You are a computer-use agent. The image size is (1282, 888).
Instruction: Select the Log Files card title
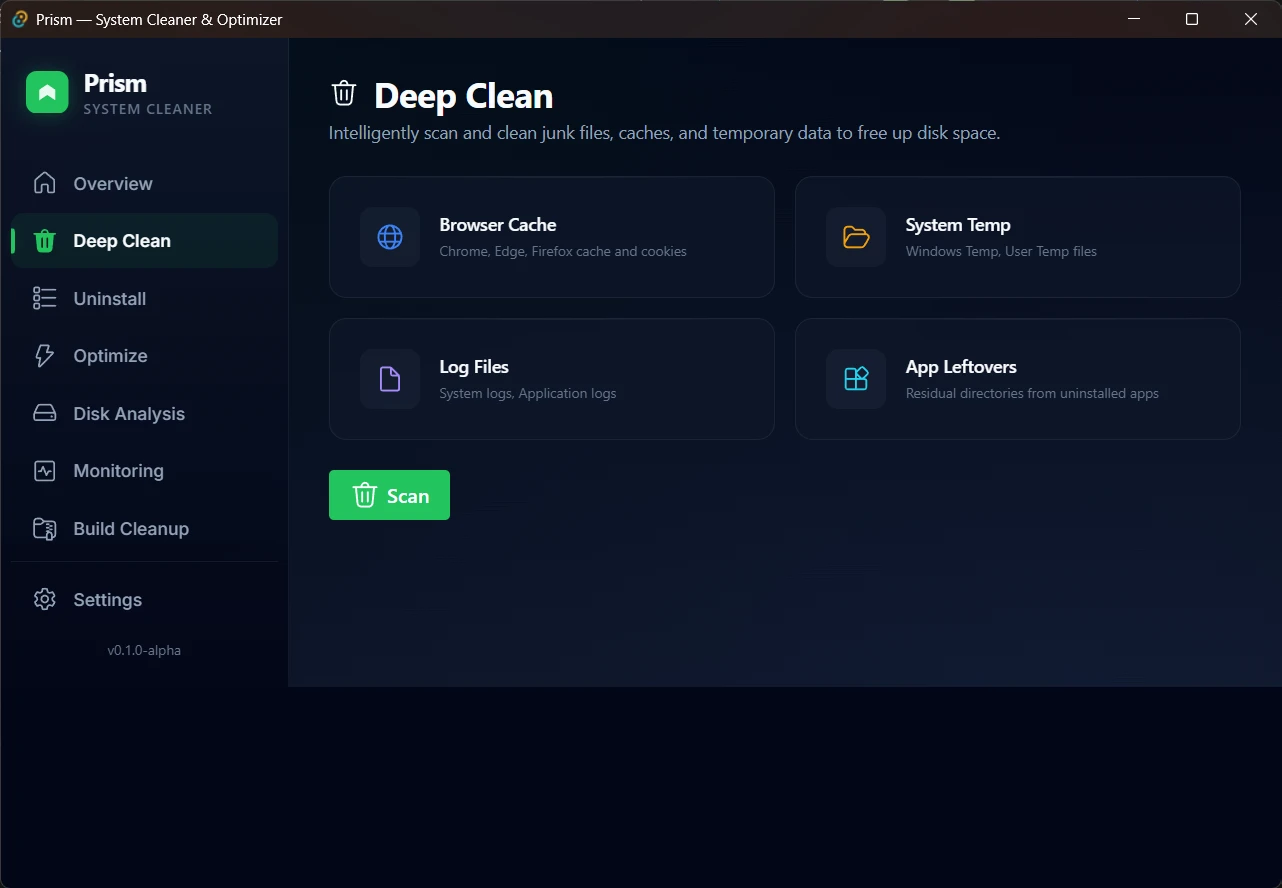474,367
